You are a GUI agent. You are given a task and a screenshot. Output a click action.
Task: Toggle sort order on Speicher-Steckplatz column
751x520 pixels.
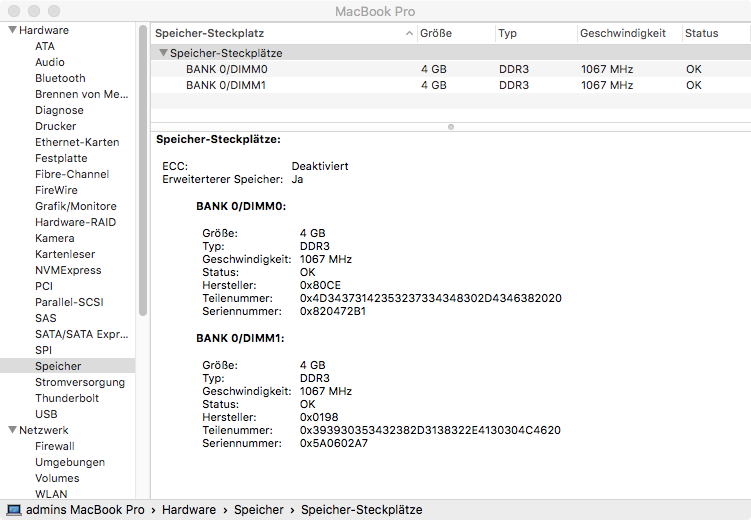(409, 33)
